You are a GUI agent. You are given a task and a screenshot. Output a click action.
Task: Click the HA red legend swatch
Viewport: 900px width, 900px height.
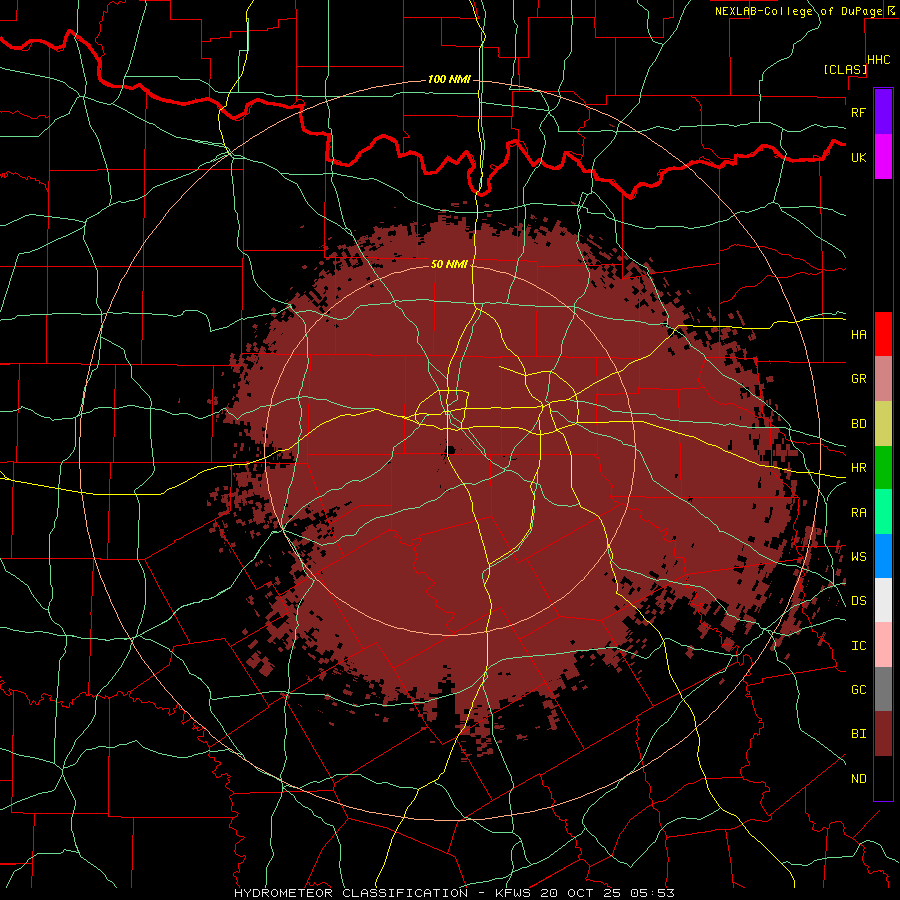[883, 334]
